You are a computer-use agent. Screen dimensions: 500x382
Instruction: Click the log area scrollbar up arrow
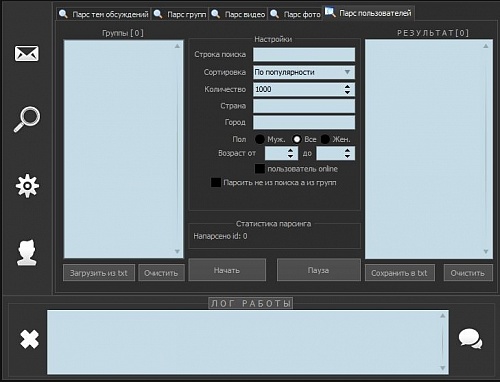[443, 315]
